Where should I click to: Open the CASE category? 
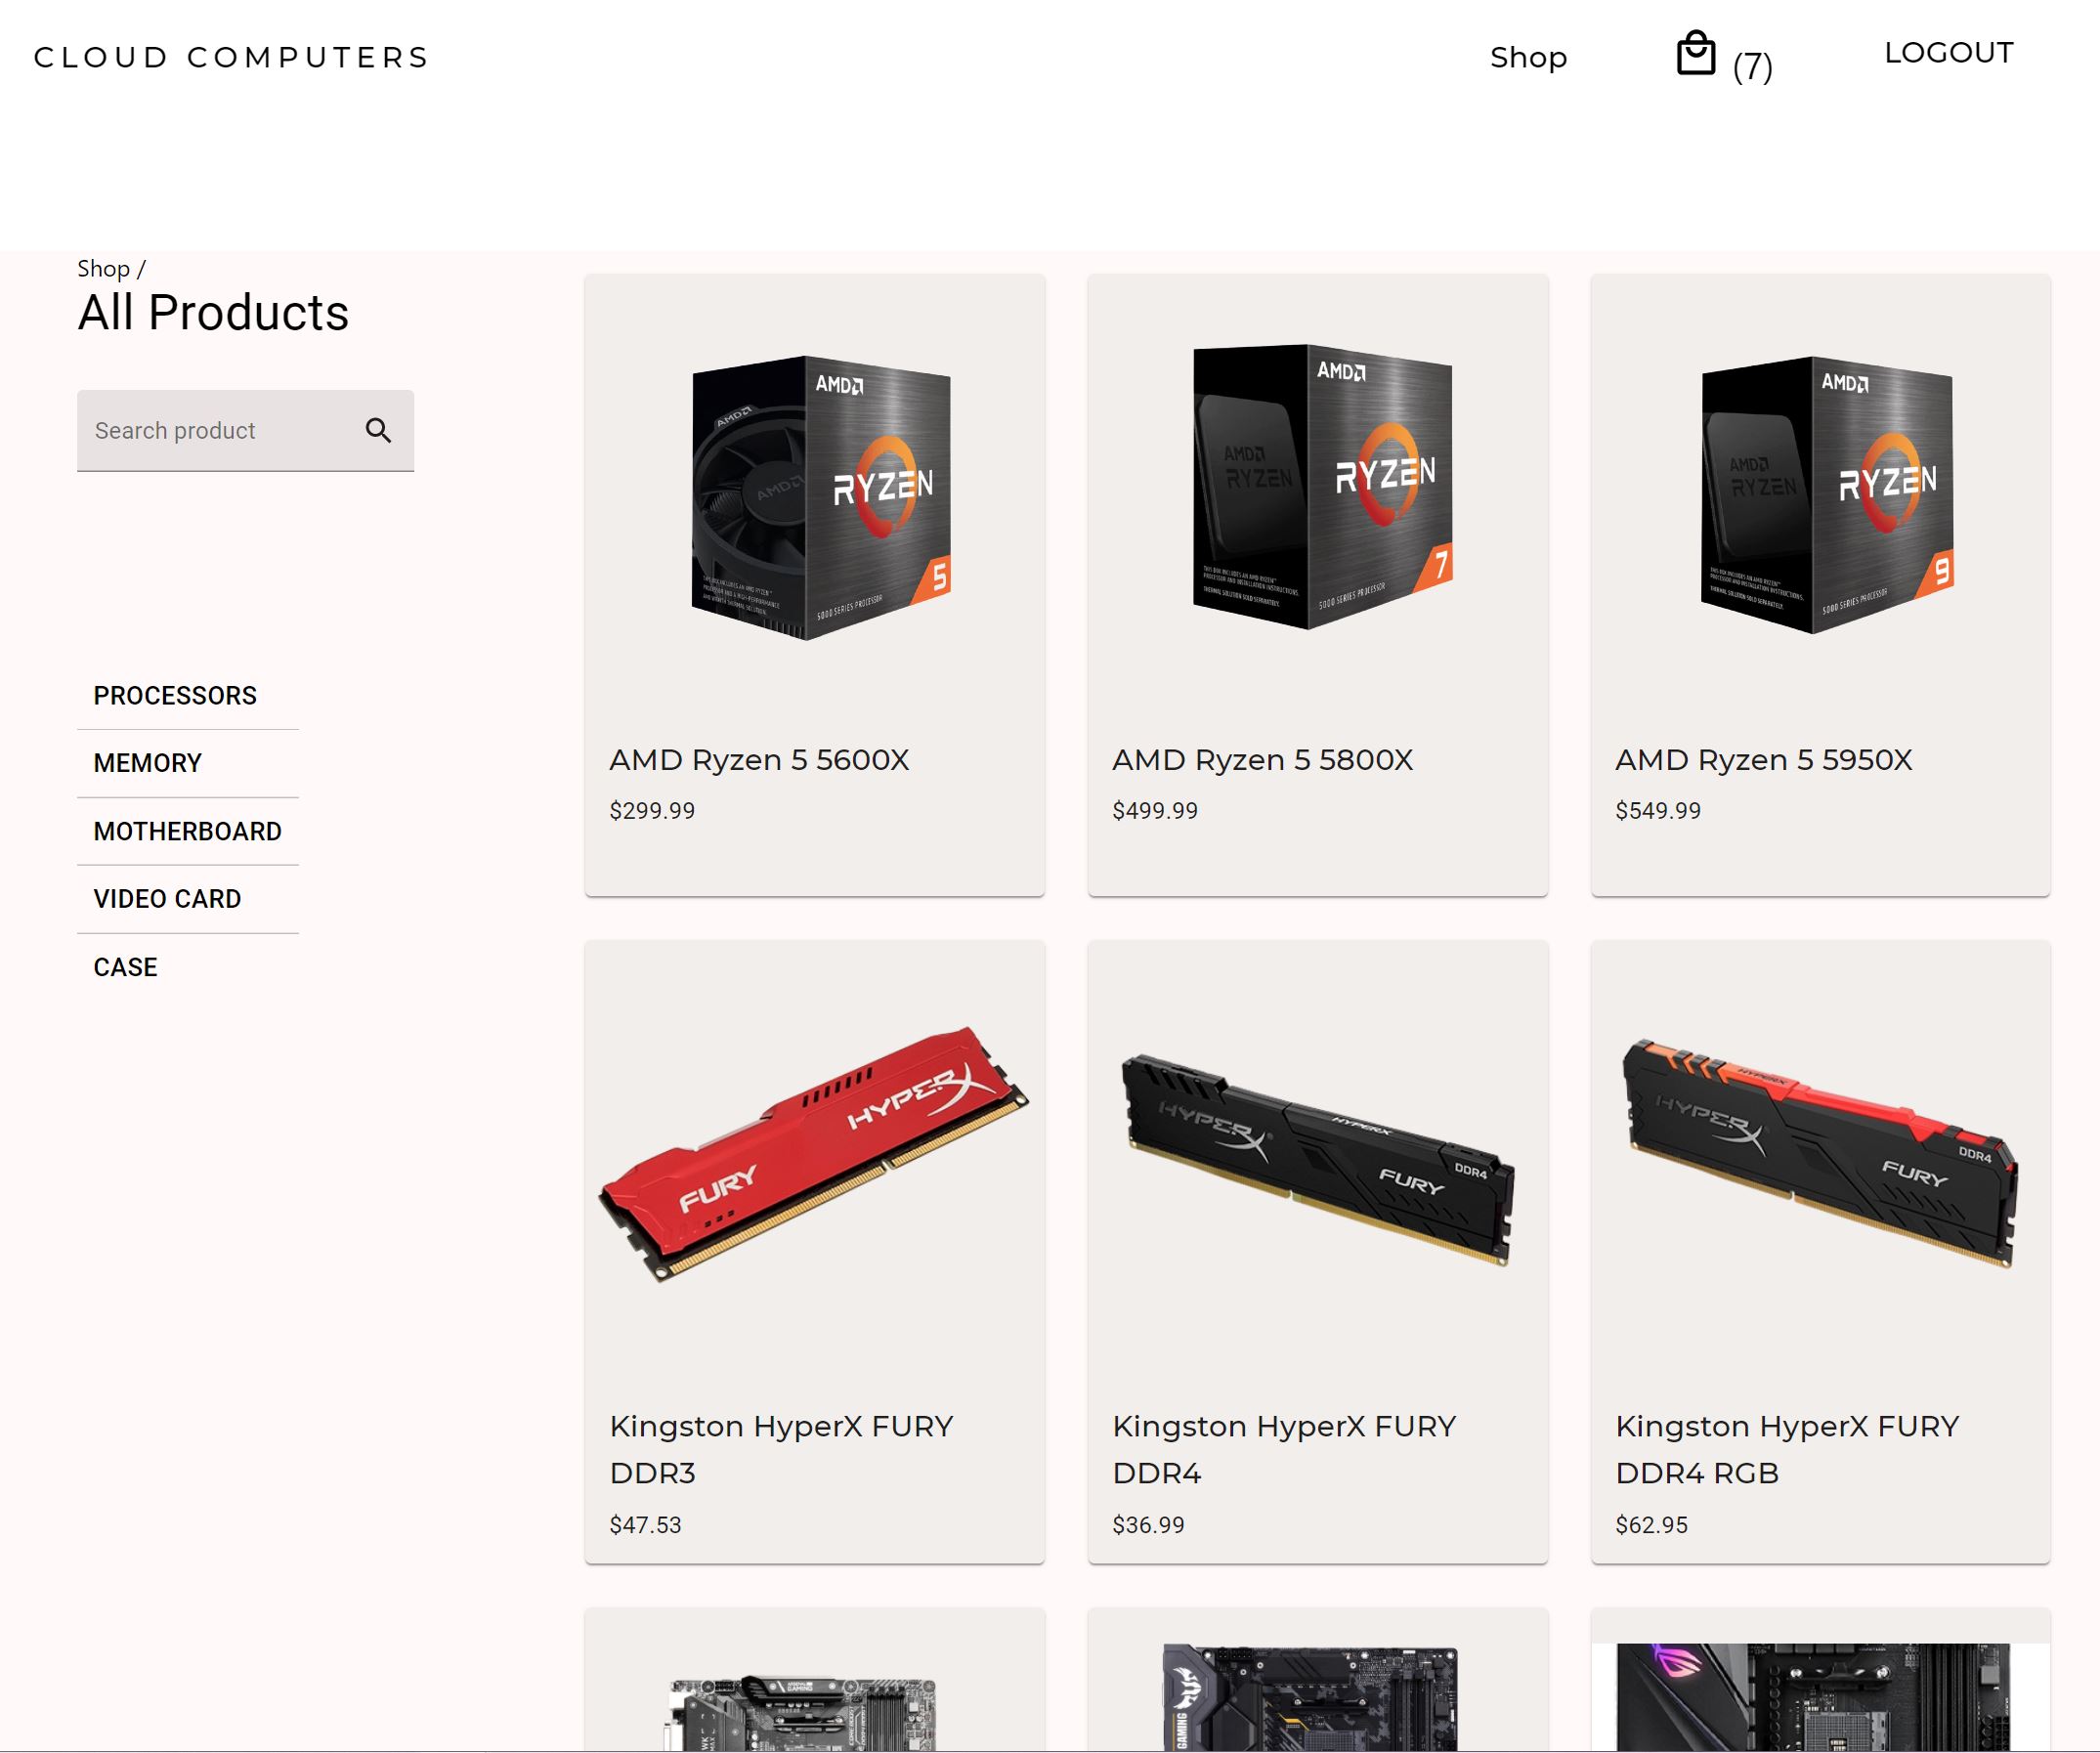(x=125, y=967)
